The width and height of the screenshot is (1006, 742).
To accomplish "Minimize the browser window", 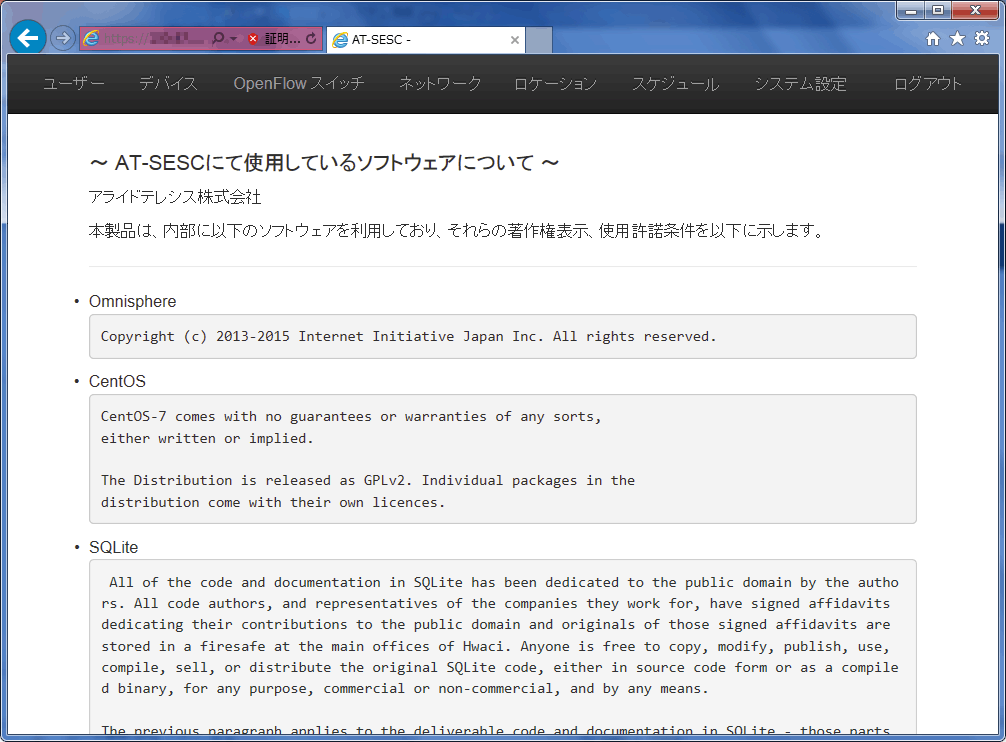I will click(910, 11).
